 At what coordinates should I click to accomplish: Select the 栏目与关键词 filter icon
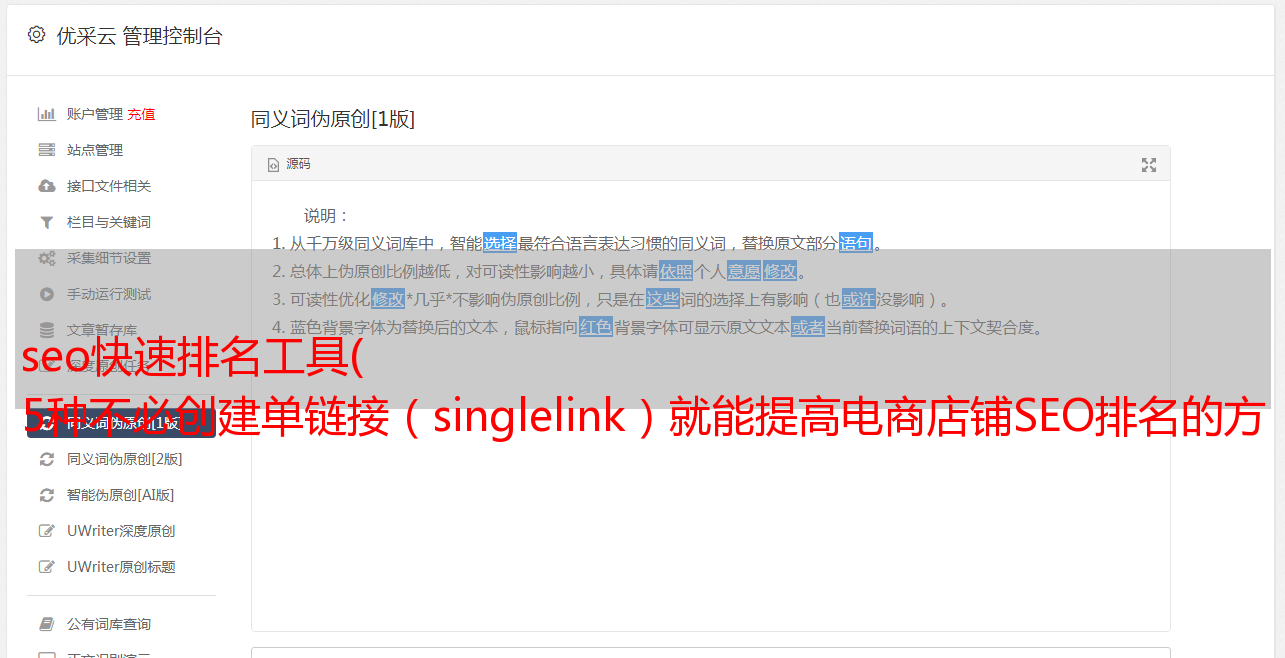(46, 222)
